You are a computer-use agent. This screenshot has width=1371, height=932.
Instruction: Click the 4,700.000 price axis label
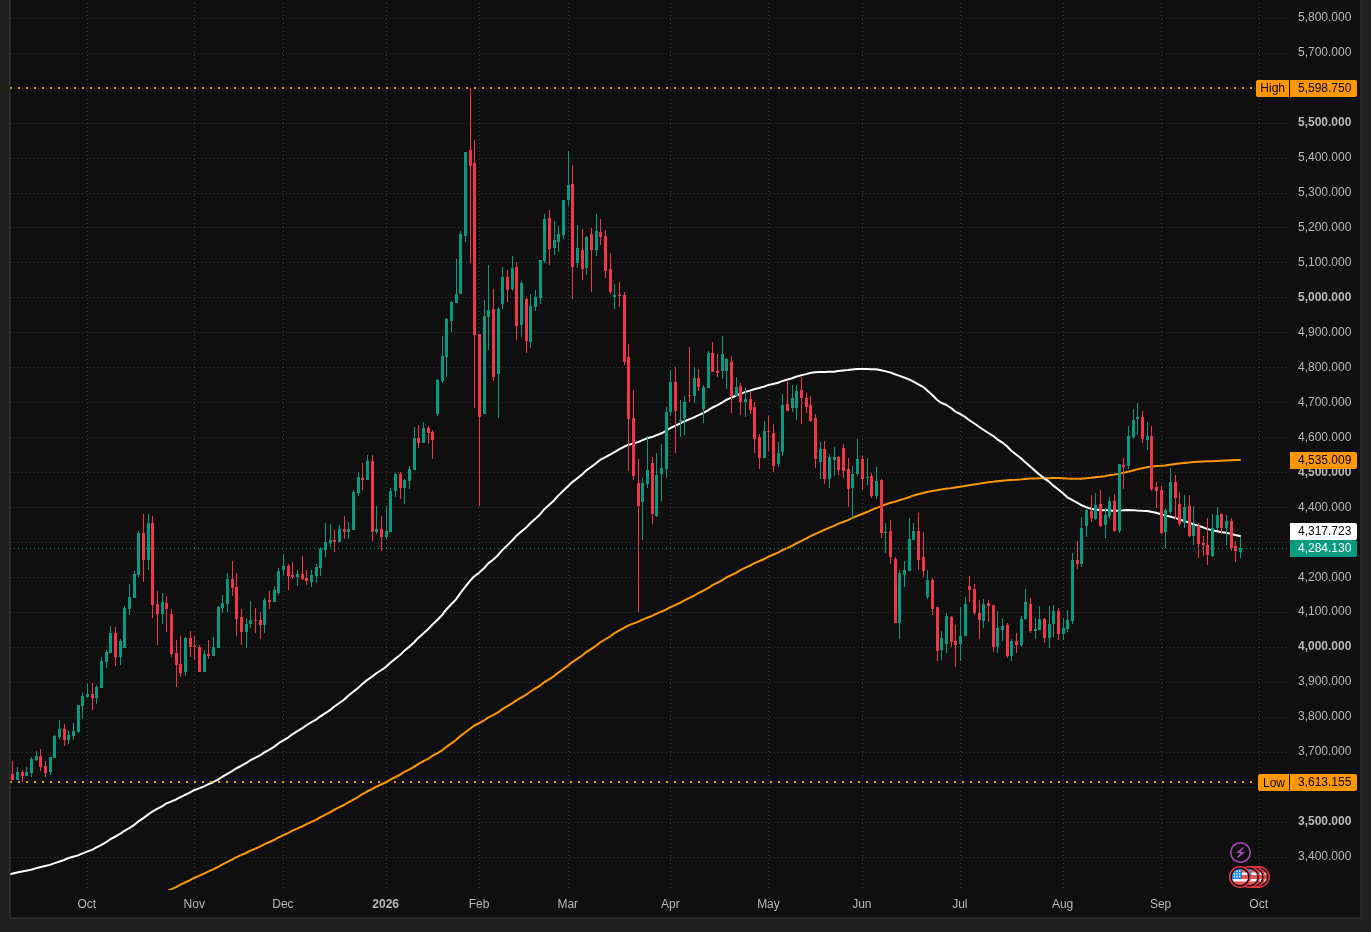(x=1324, y=402)
